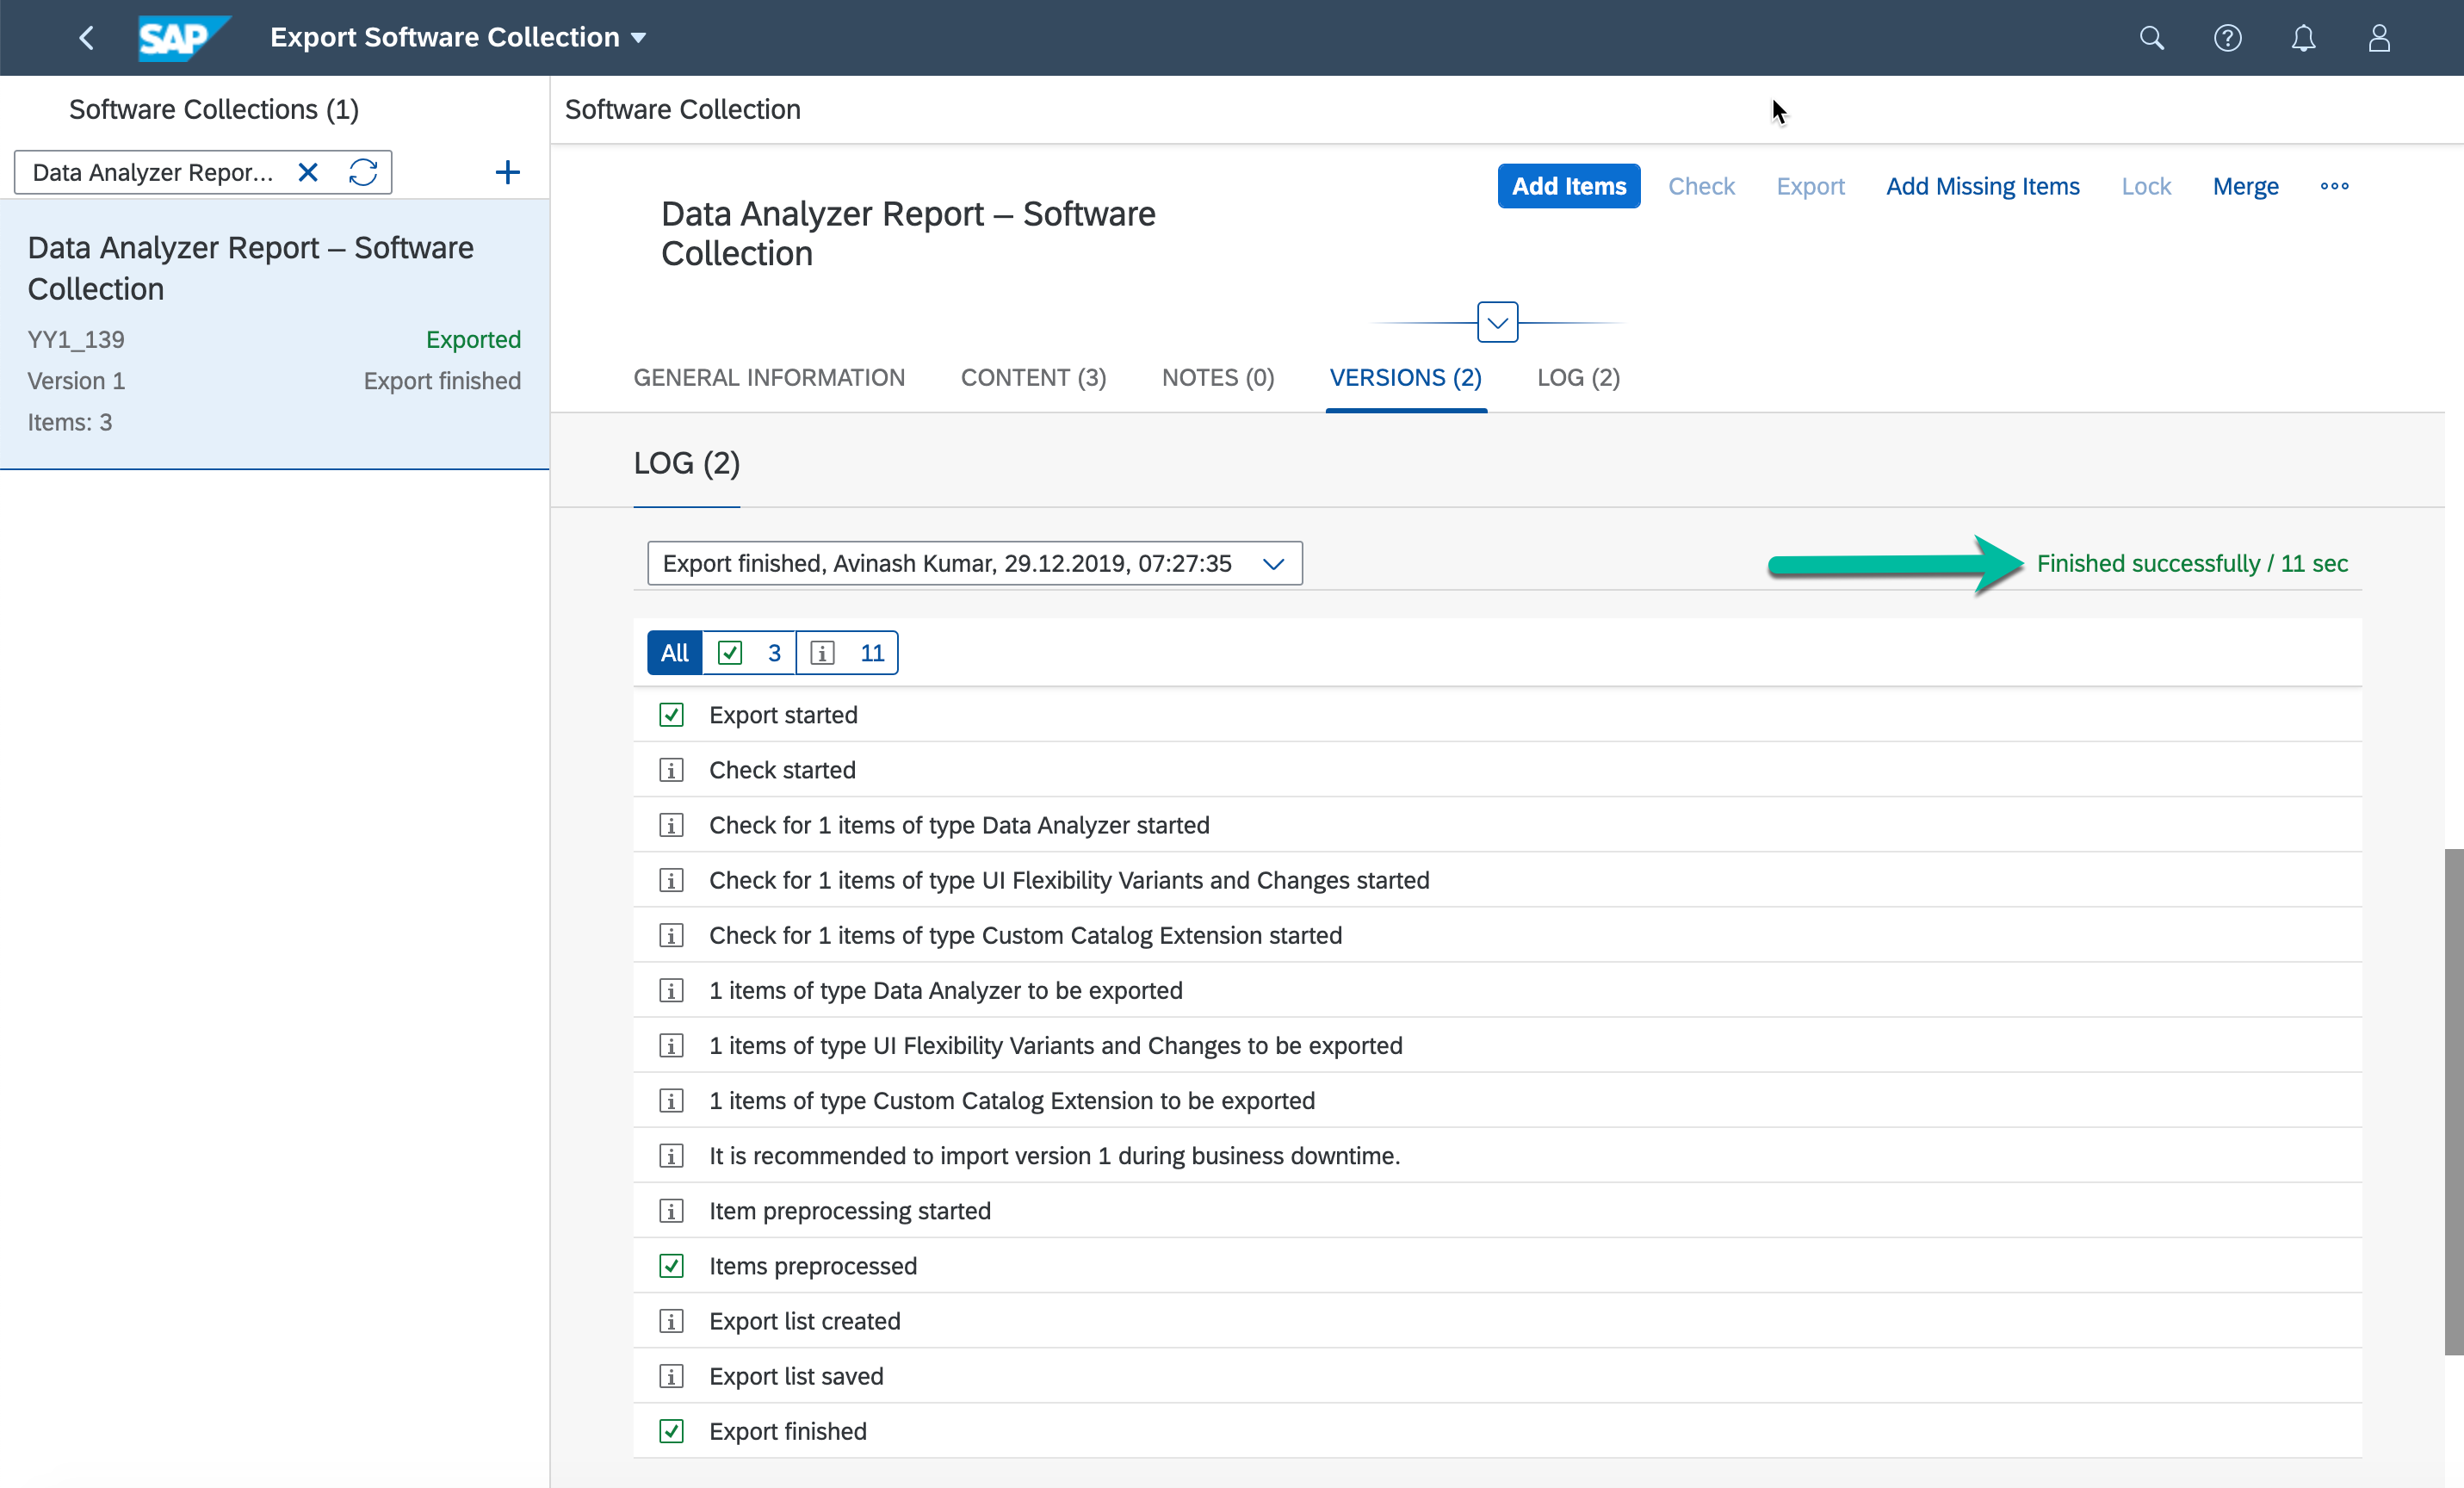Click Add Missing Items link
Viewport: 2464px width, 1488px height.
[1982, 186]
